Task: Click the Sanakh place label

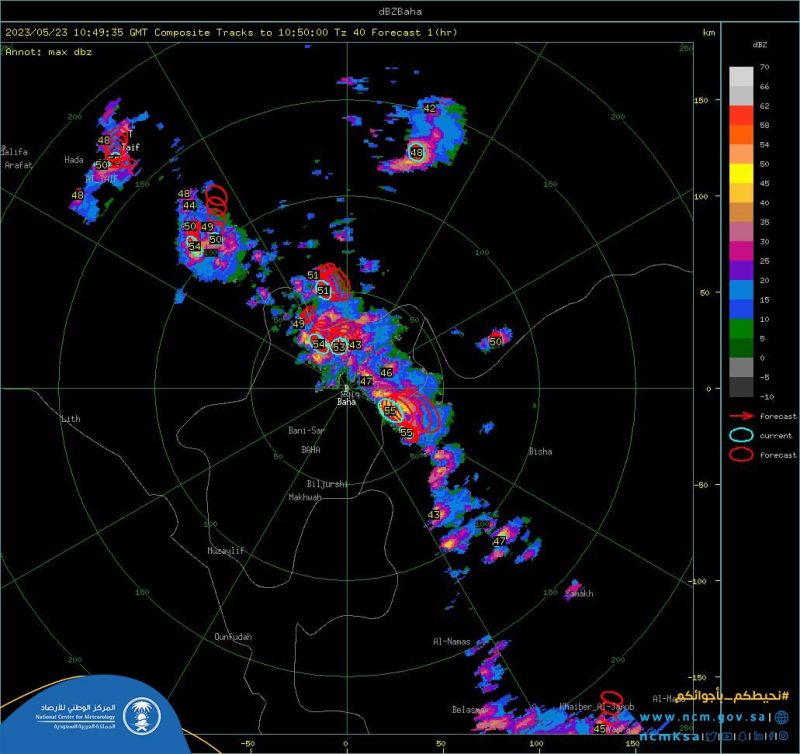Action: [x=579, y=593]
